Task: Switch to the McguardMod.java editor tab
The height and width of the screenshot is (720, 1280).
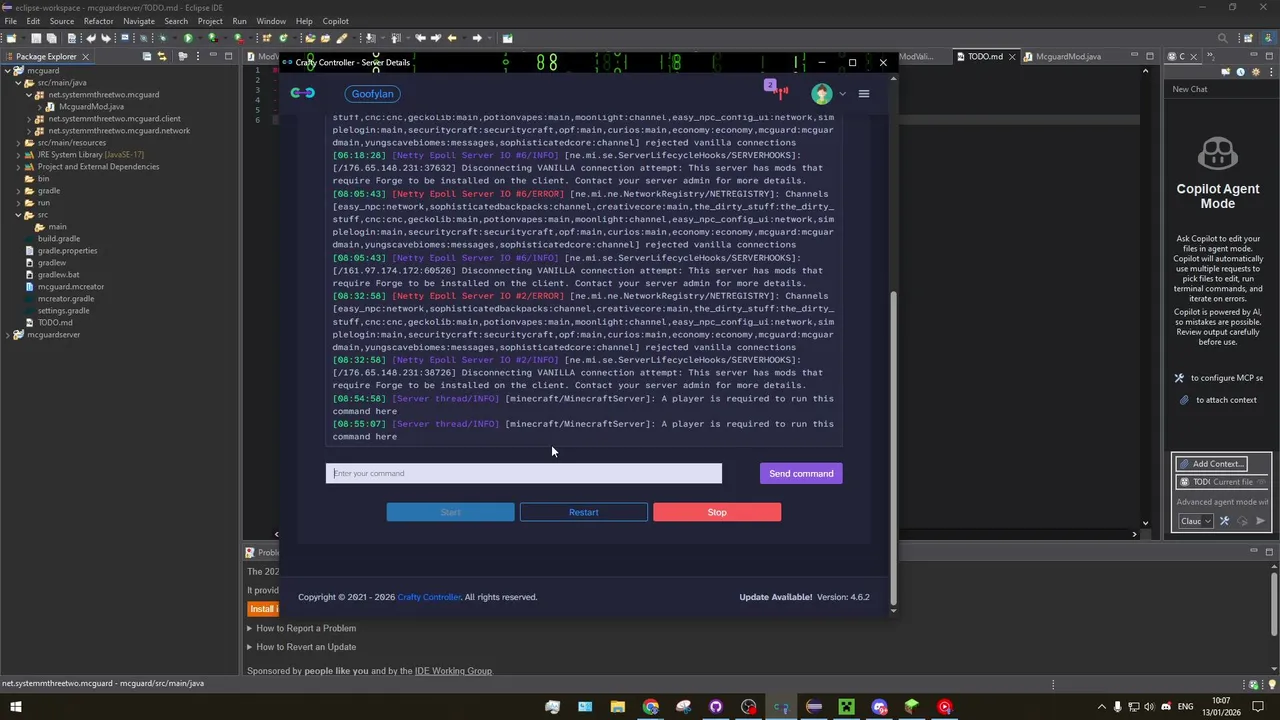Action: point(1068,57)
